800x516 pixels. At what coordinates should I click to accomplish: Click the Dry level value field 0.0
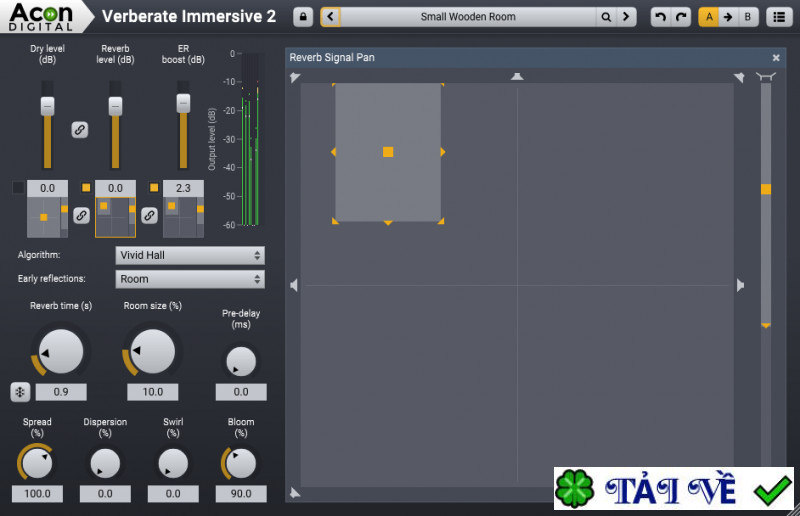pos(47,188)
